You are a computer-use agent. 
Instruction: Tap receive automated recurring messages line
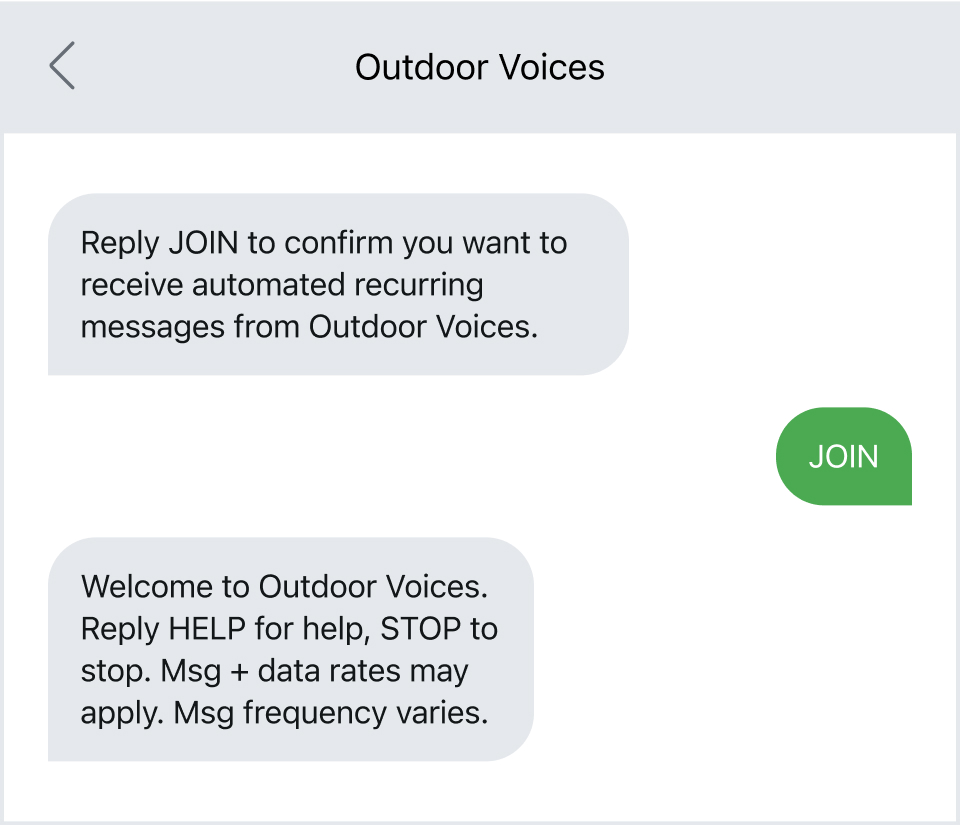(283, 284)
